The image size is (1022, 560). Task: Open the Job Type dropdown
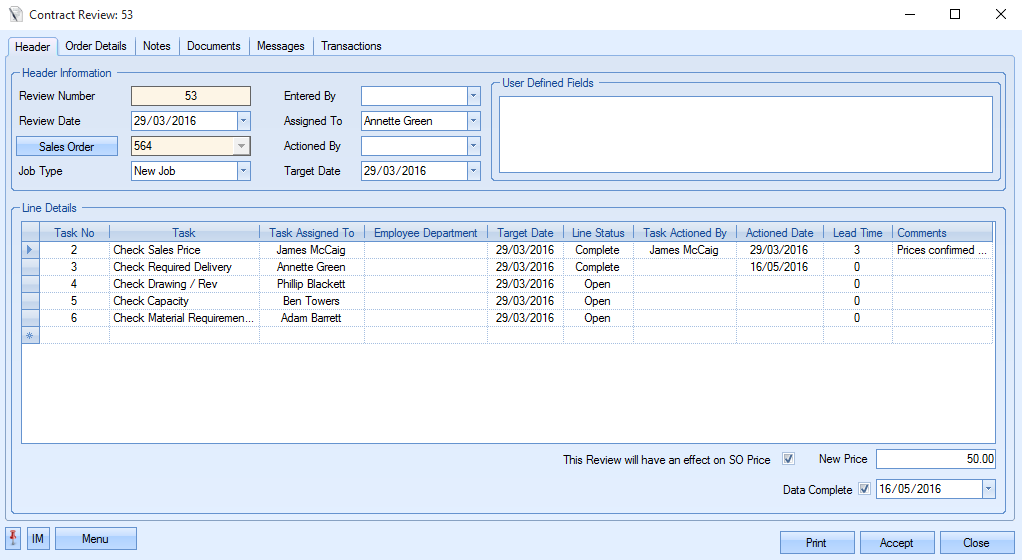243,171
